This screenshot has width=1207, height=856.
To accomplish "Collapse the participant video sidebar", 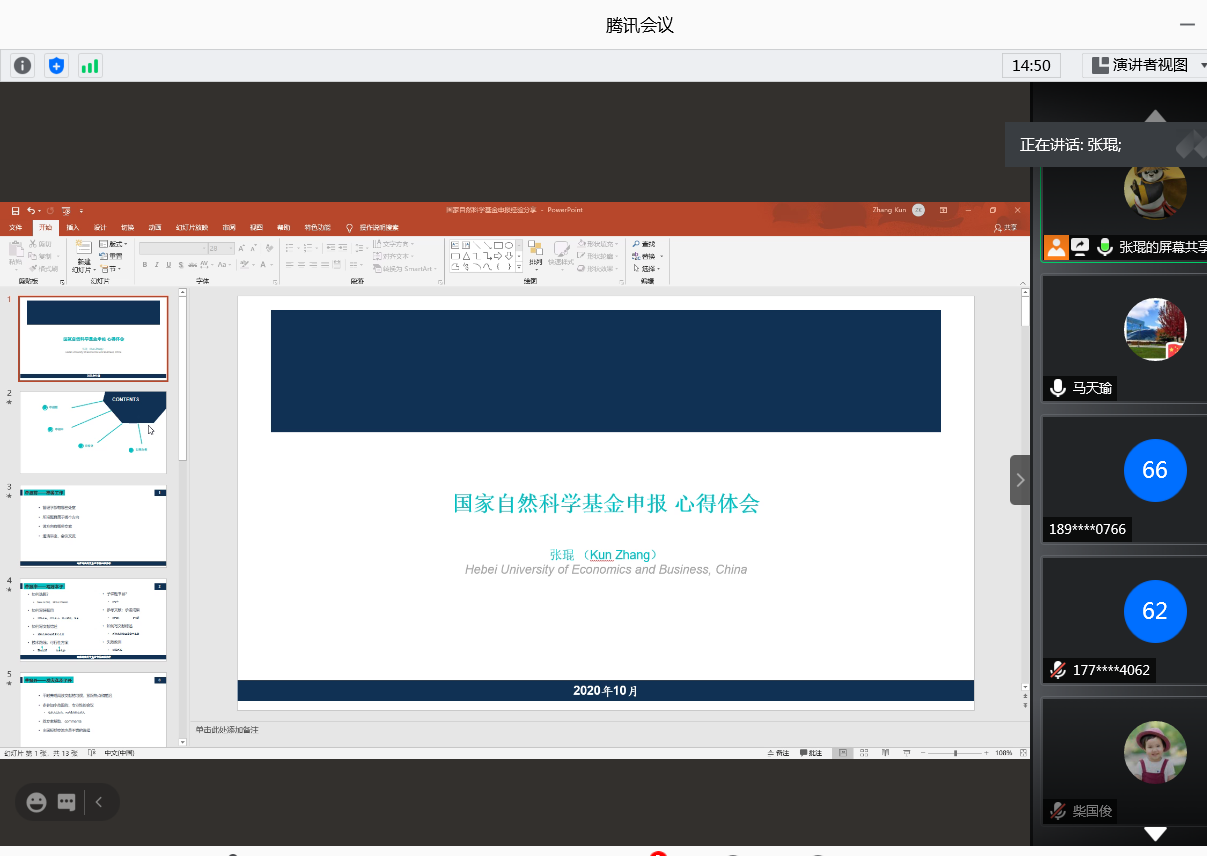I will tap(1019, 480).
